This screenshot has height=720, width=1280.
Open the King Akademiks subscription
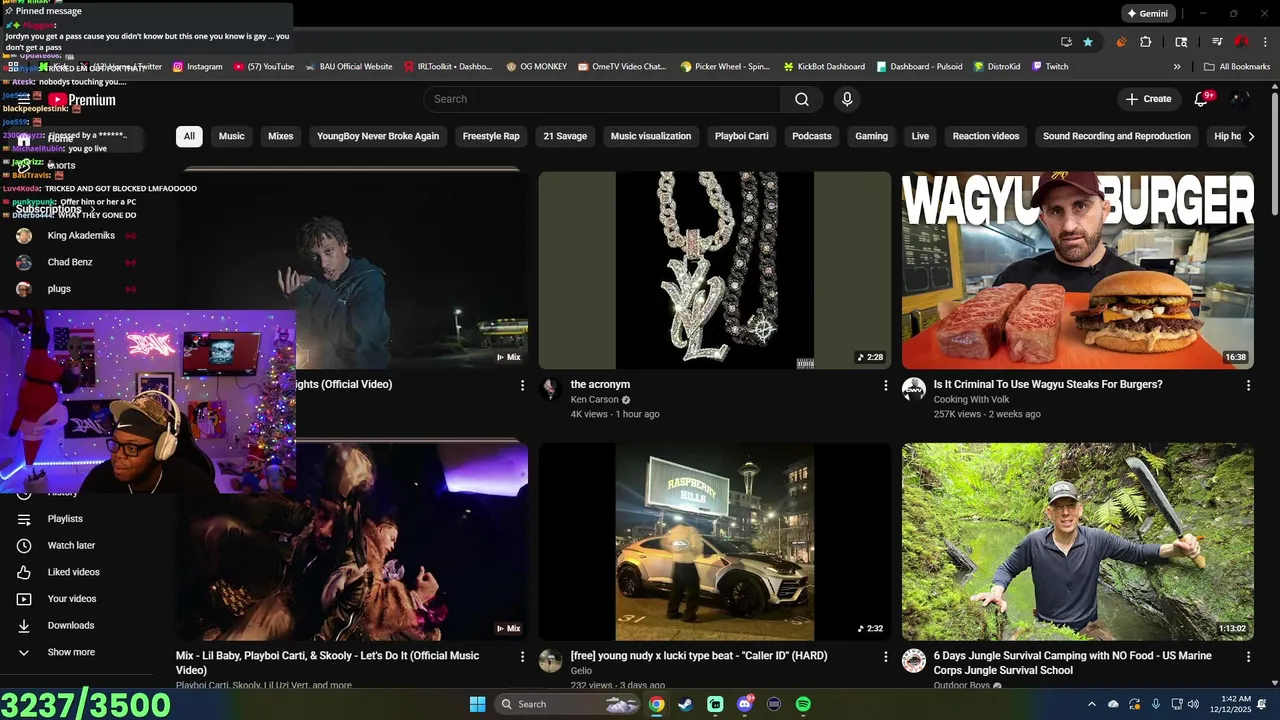click(x=81, y=236)
